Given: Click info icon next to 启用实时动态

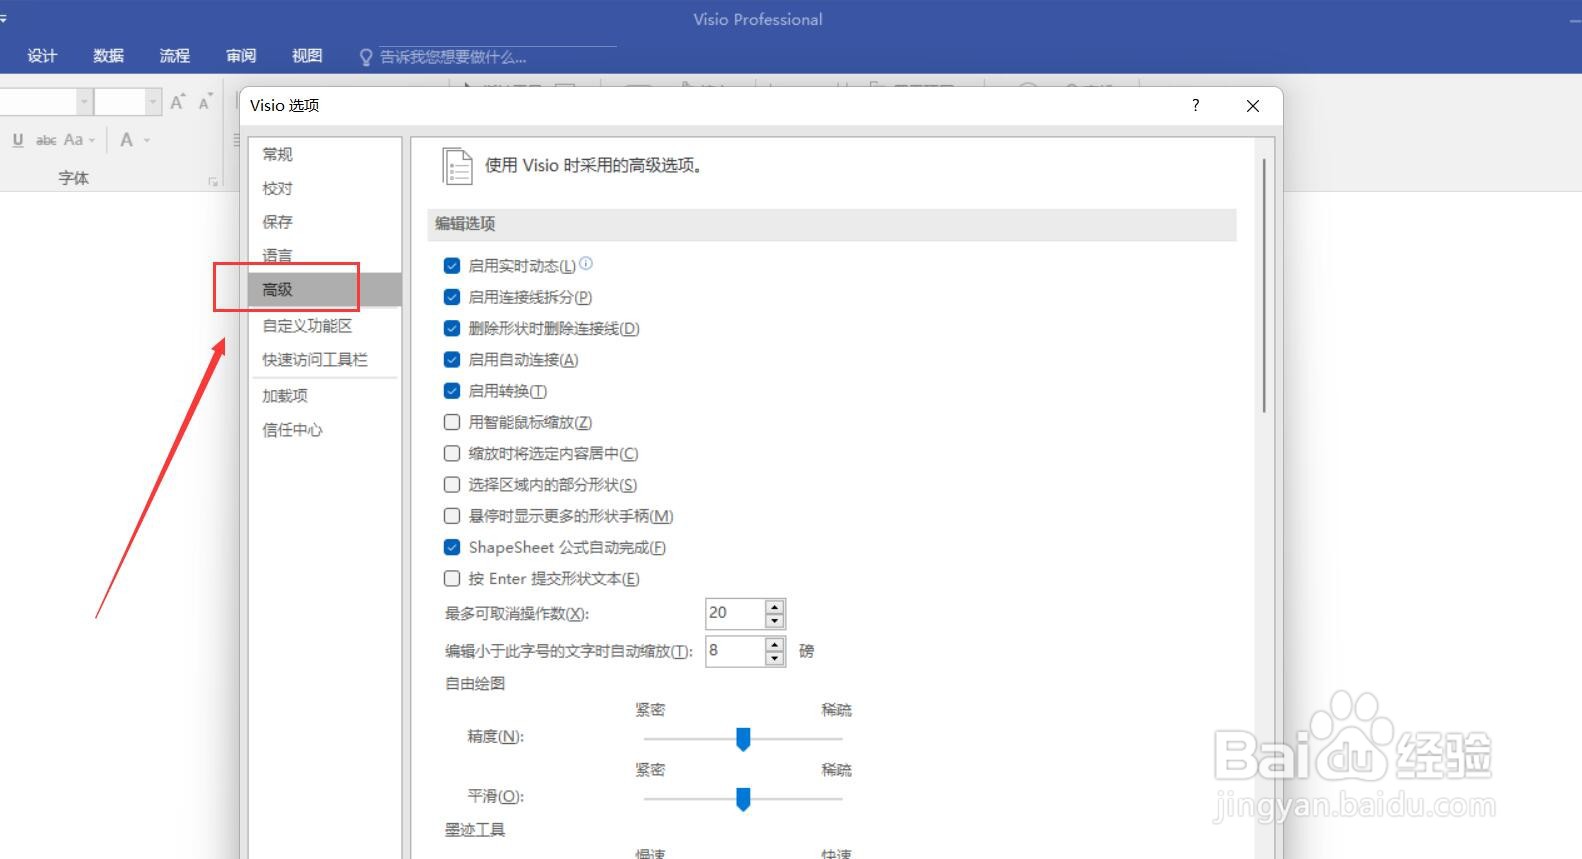Looking at the screenshot, I should click(x=586, y=263).
